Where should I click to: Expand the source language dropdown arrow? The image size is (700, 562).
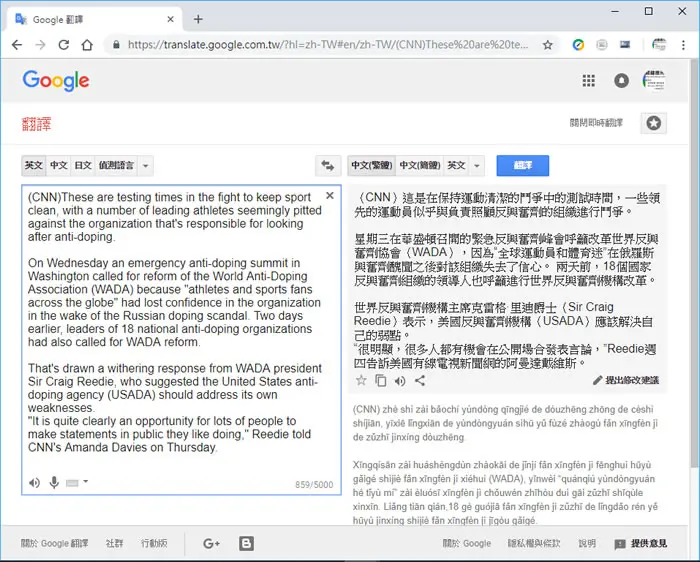(x=146, y=166)
